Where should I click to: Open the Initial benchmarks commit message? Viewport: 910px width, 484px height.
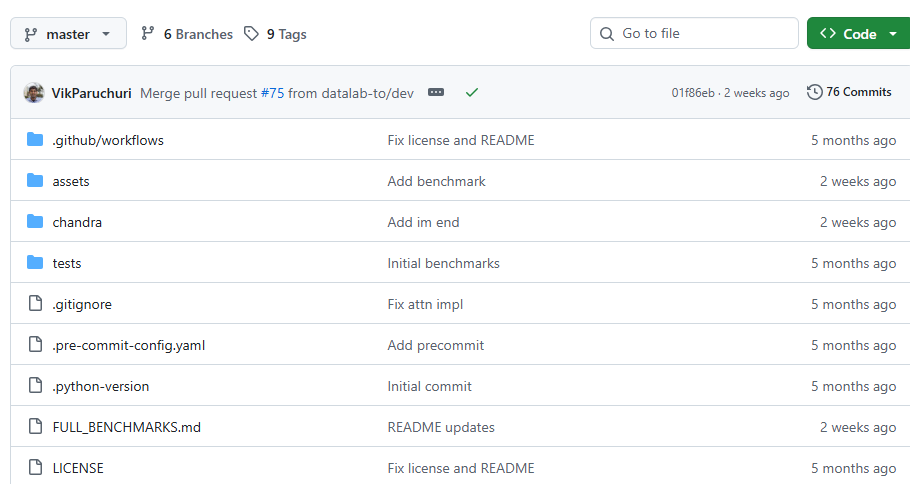pyautogui.click(x=443, y=263)
